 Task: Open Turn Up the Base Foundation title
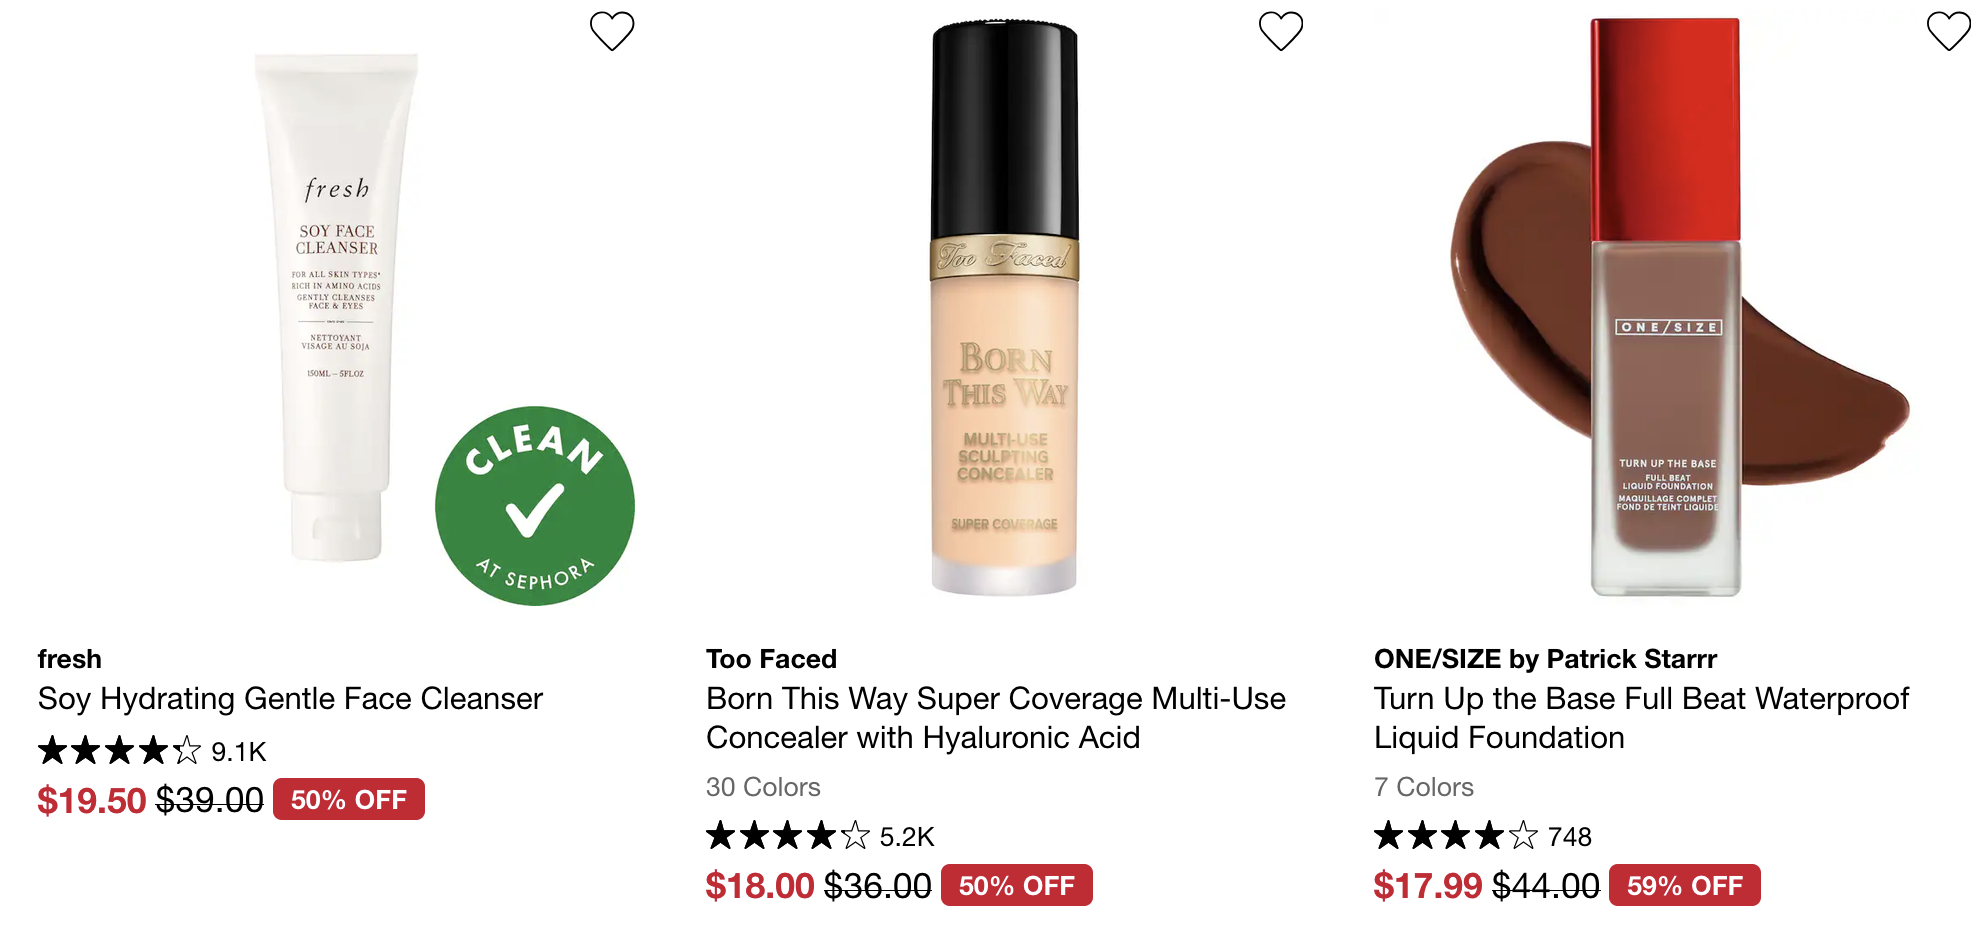point(1641,718)
